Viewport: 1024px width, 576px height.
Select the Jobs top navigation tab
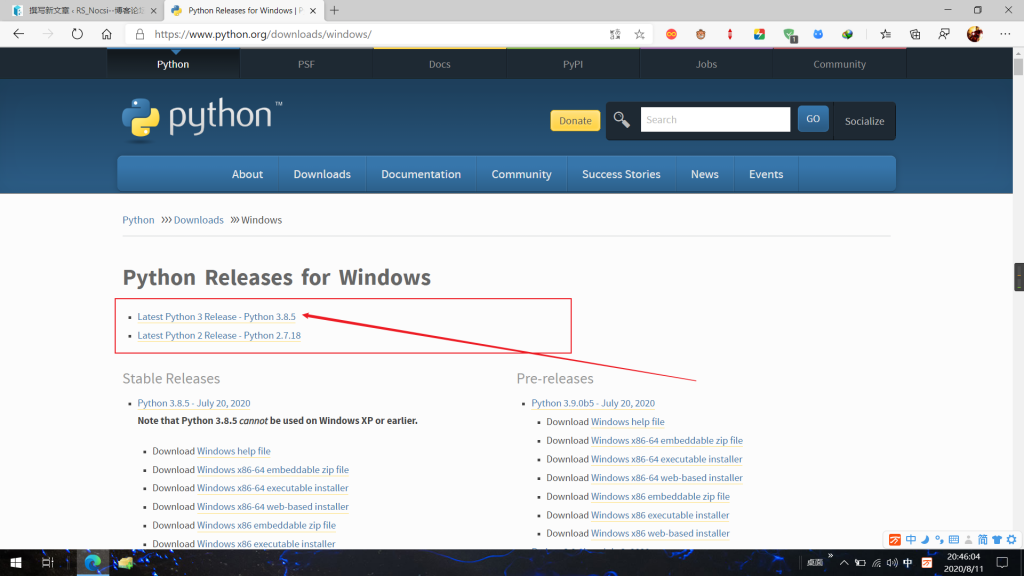click(706, 64)
